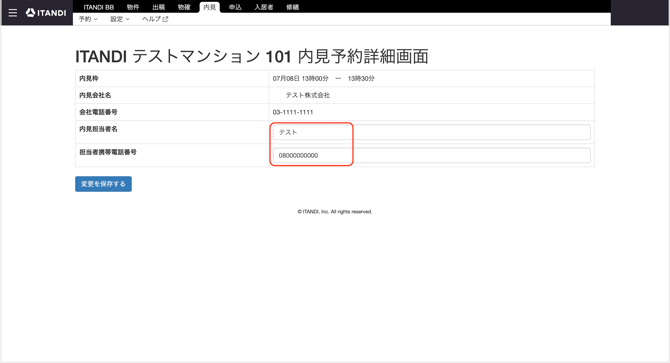The image size is (670, 363).
Task: Switch to the 修繕 tab
Action: [x=293, y=7]
